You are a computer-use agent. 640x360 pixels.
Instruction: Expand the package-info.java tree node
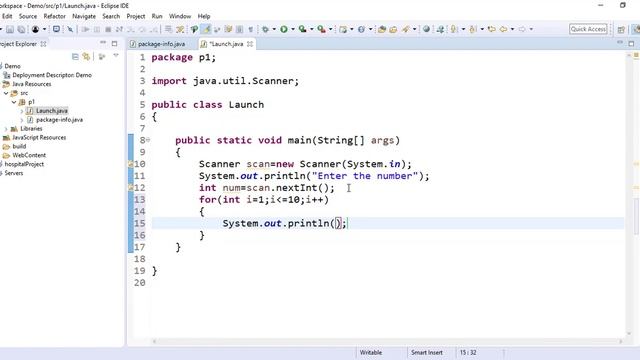(22, 120)
